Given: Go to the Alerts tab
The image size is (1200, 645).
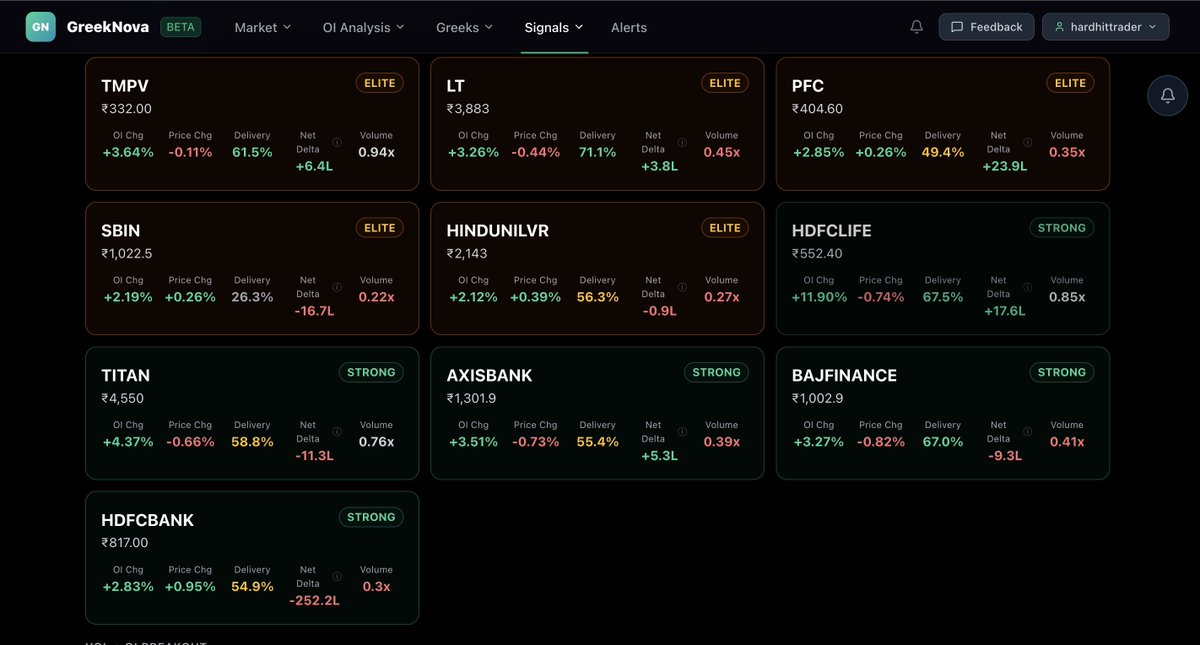Looking at the screenshot, I should point(629,27).
